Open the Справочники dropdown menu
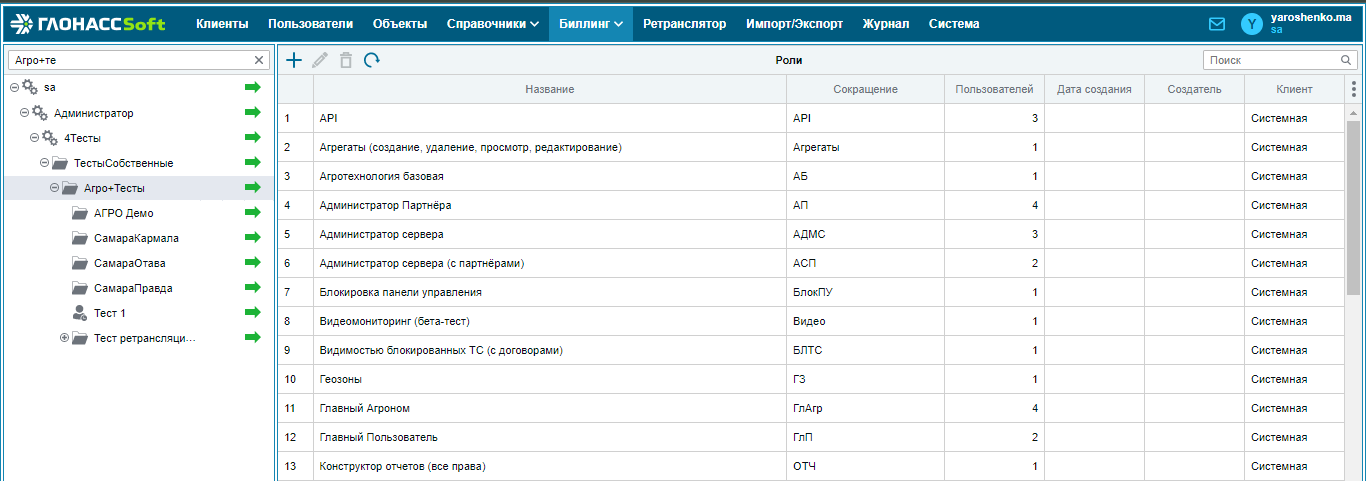Viewport: 1366px width, 481px height. pyautogui.click(x=493, y=24)
